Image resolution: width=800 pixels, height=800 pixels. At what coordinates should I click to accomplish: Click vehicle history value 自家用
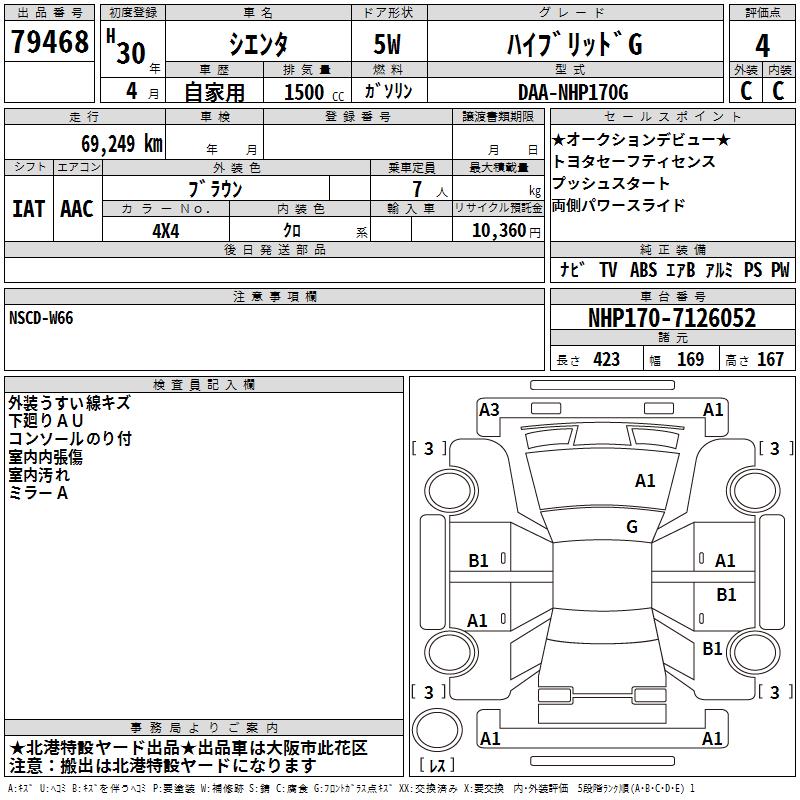214,92
